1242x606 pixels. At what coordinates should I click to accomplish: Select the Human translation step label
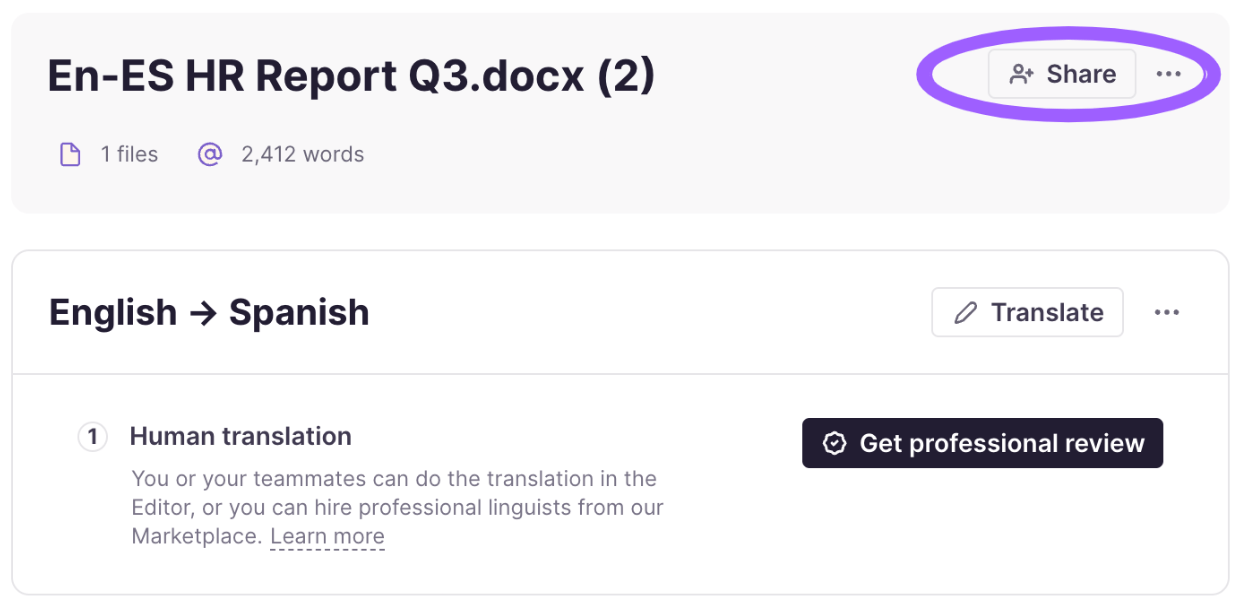tap(240, 436)
